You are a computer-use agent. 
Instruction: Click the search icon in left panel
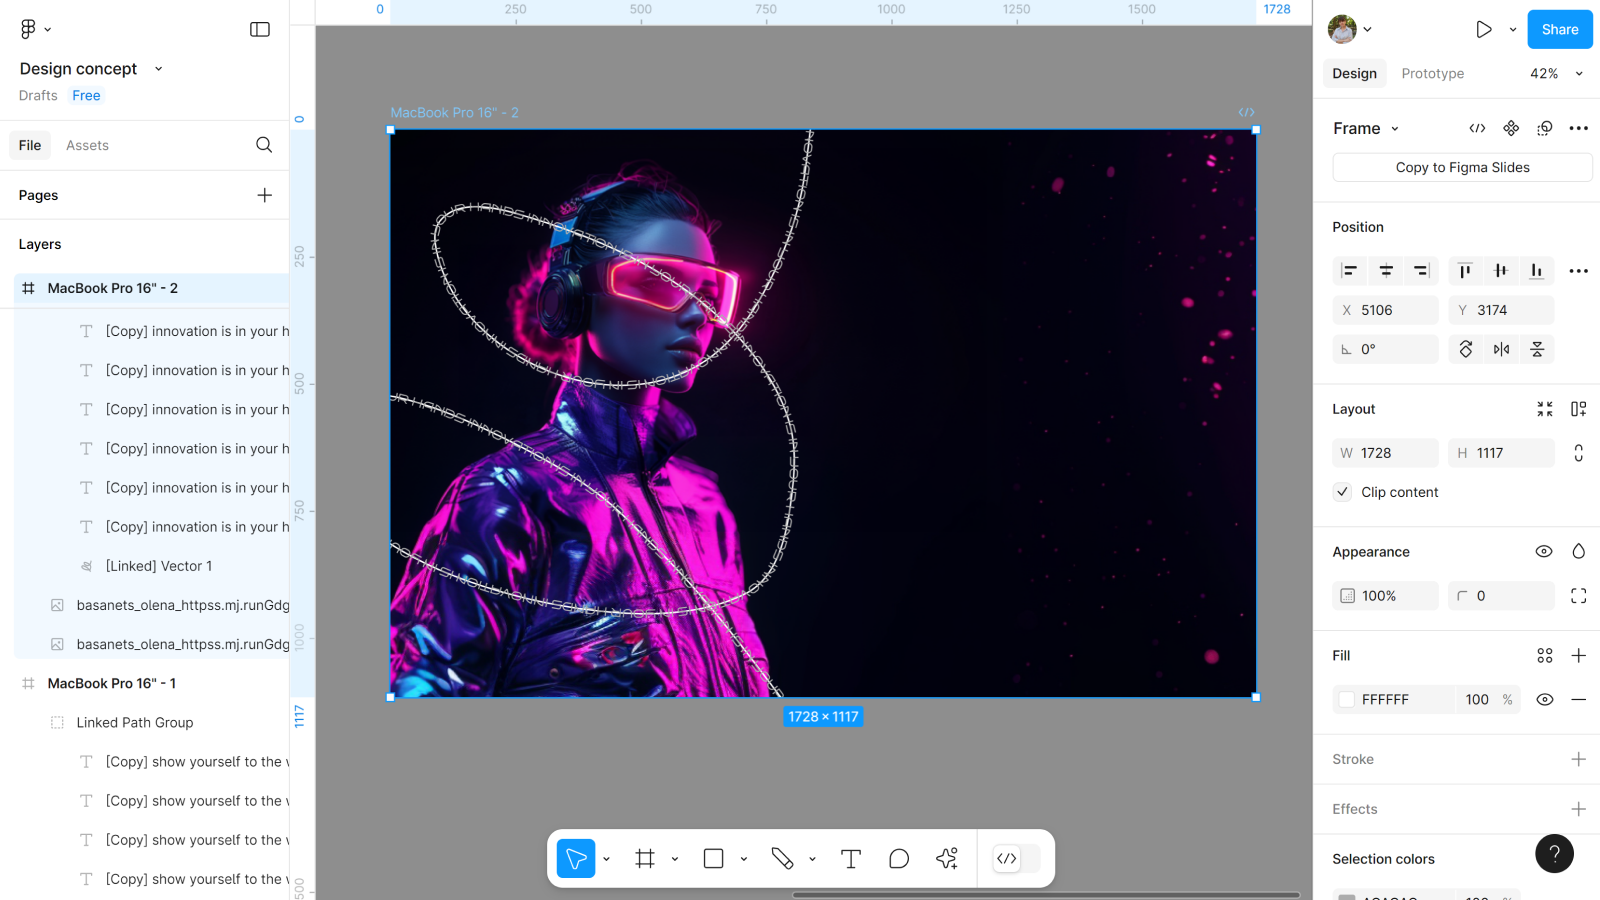tap(264, 145)
